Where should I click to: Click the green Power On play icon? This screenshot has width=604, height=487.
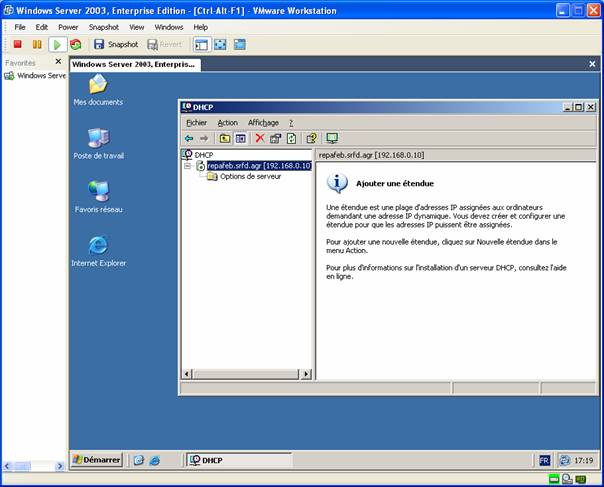click(57, 45)
